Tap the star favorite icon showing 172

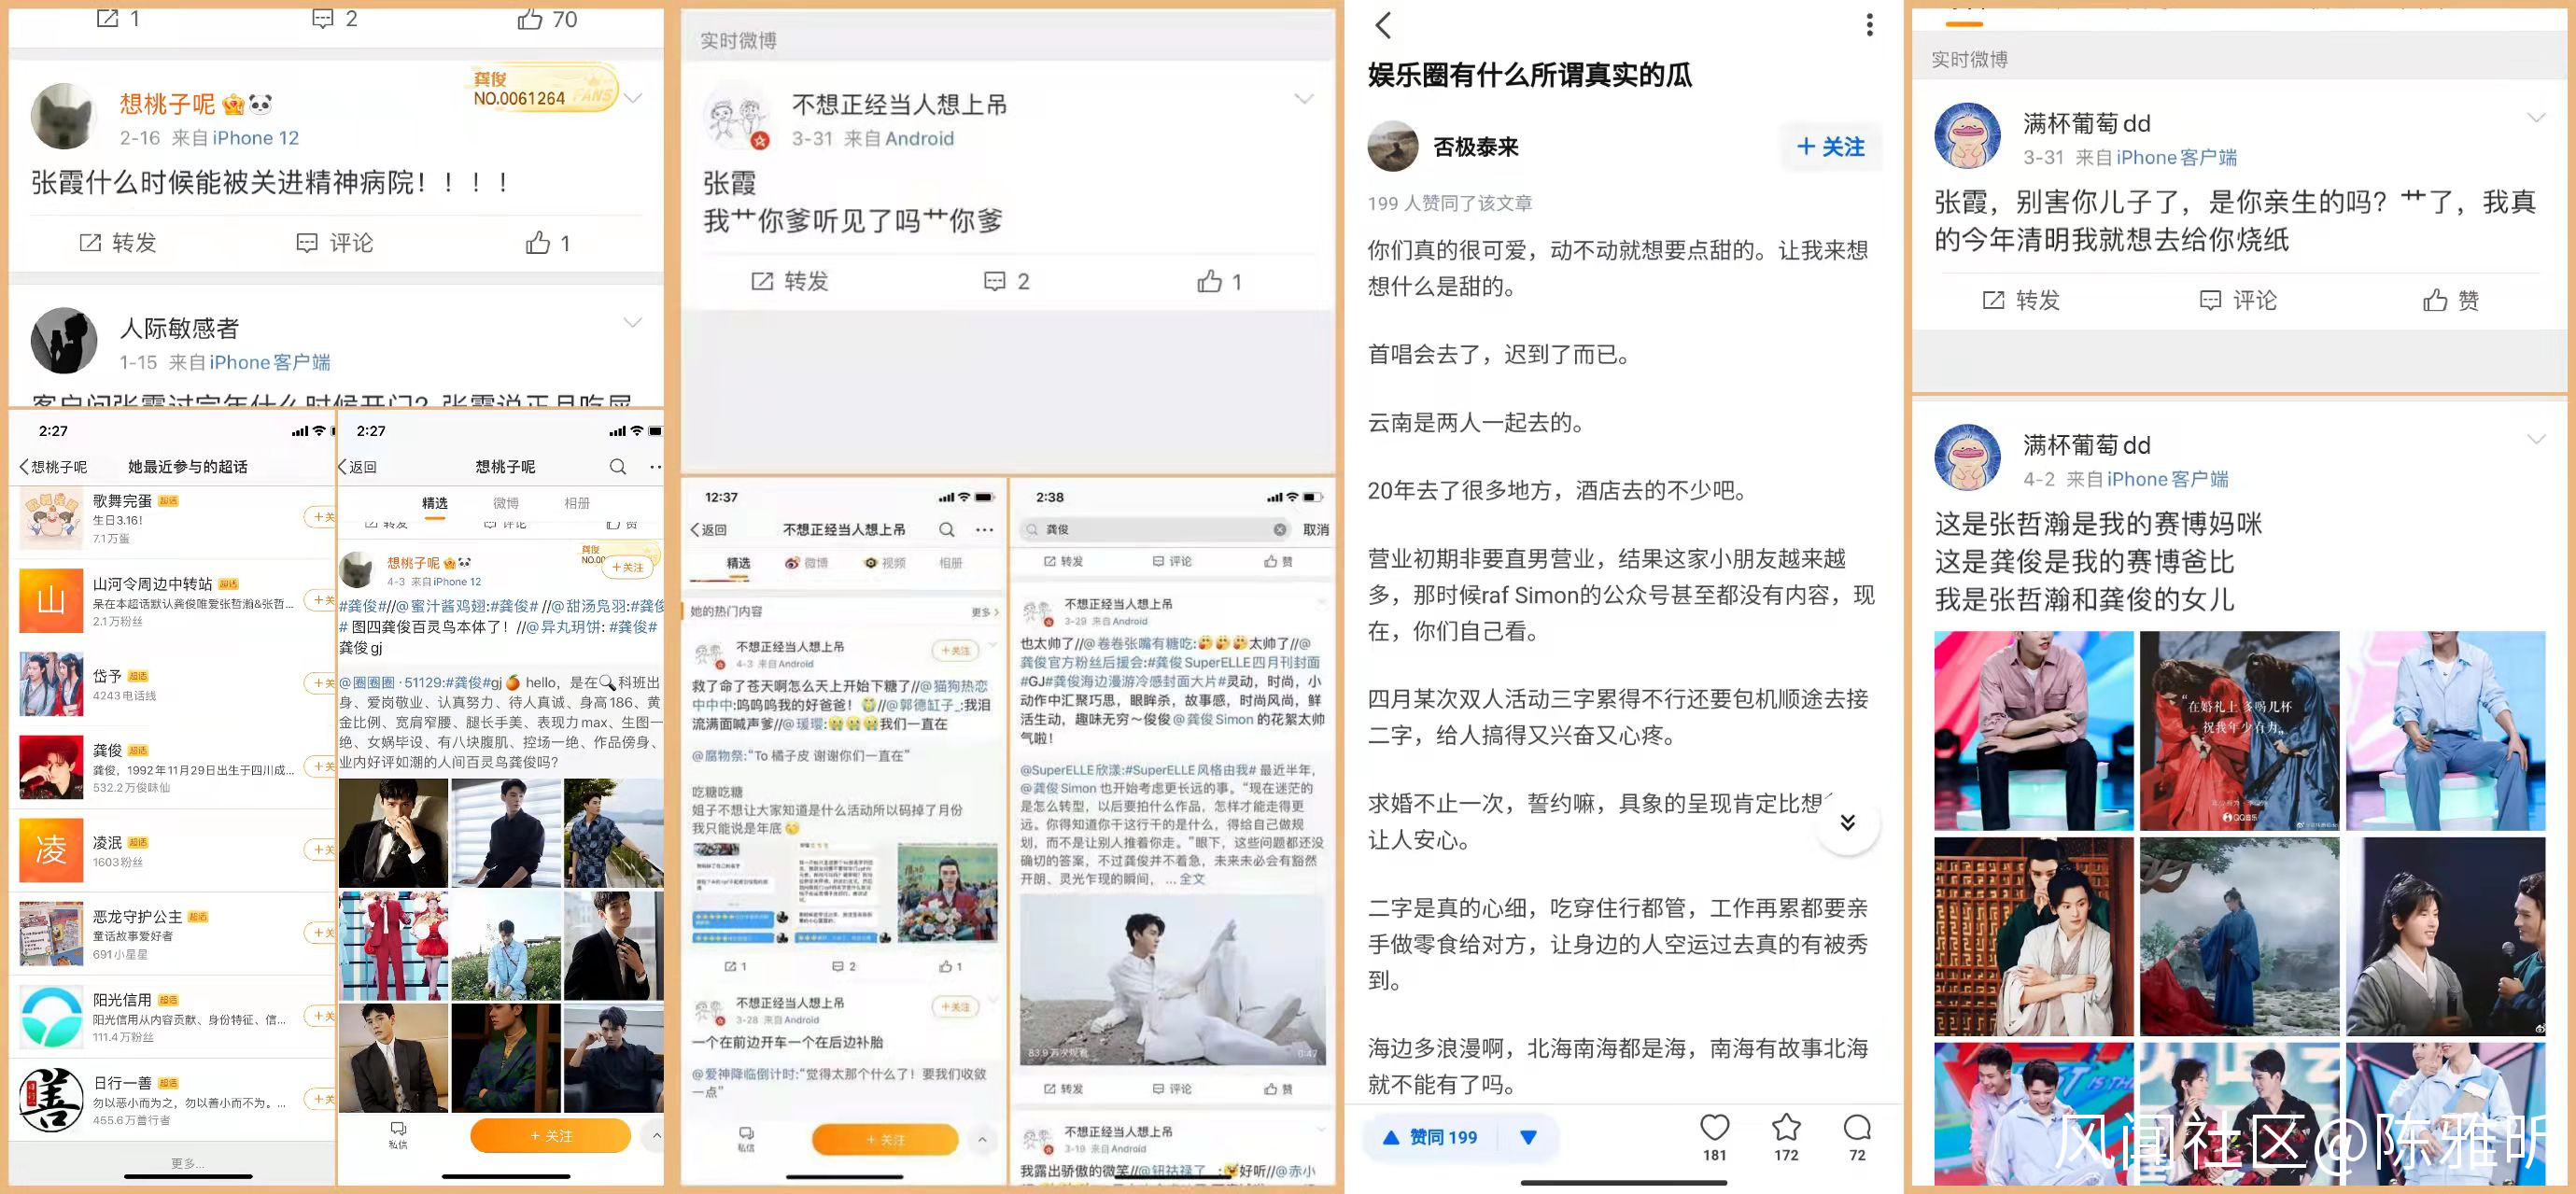tap(1786, 1128)
